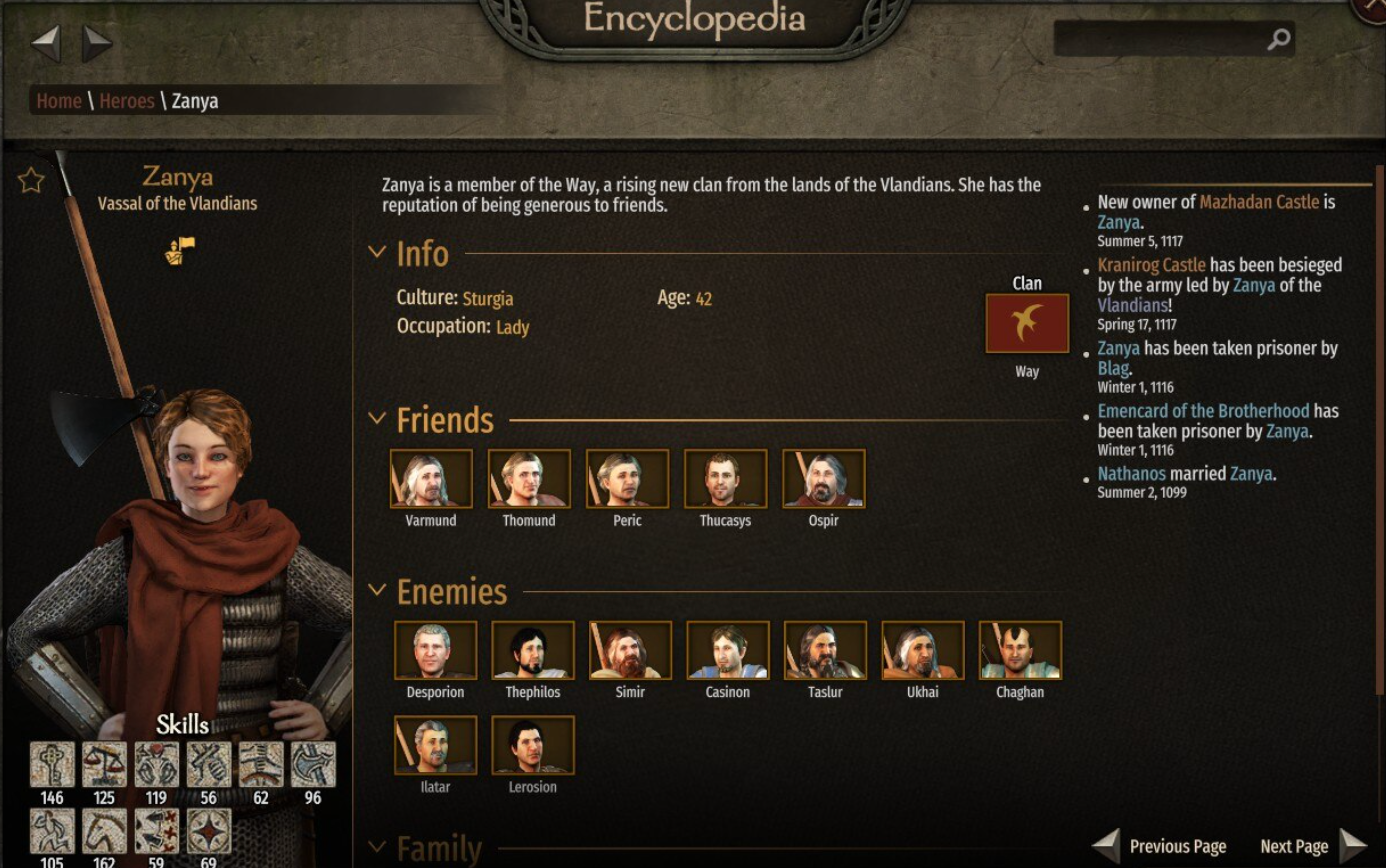Toggle the favorite star for Zanya
The height and width of the screenshot is (868, 1386).
tap(31, 180)
